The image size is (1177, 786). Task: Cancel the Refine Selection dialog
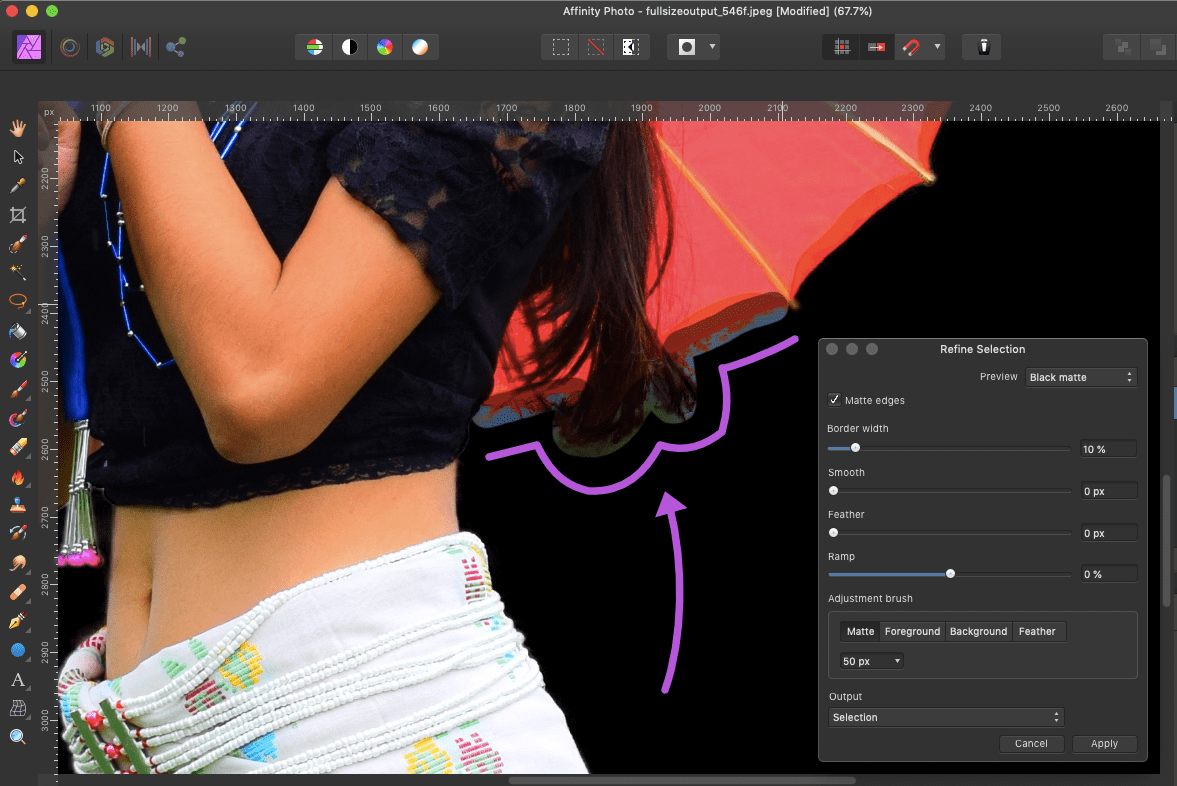click(x=1031, y=743)
